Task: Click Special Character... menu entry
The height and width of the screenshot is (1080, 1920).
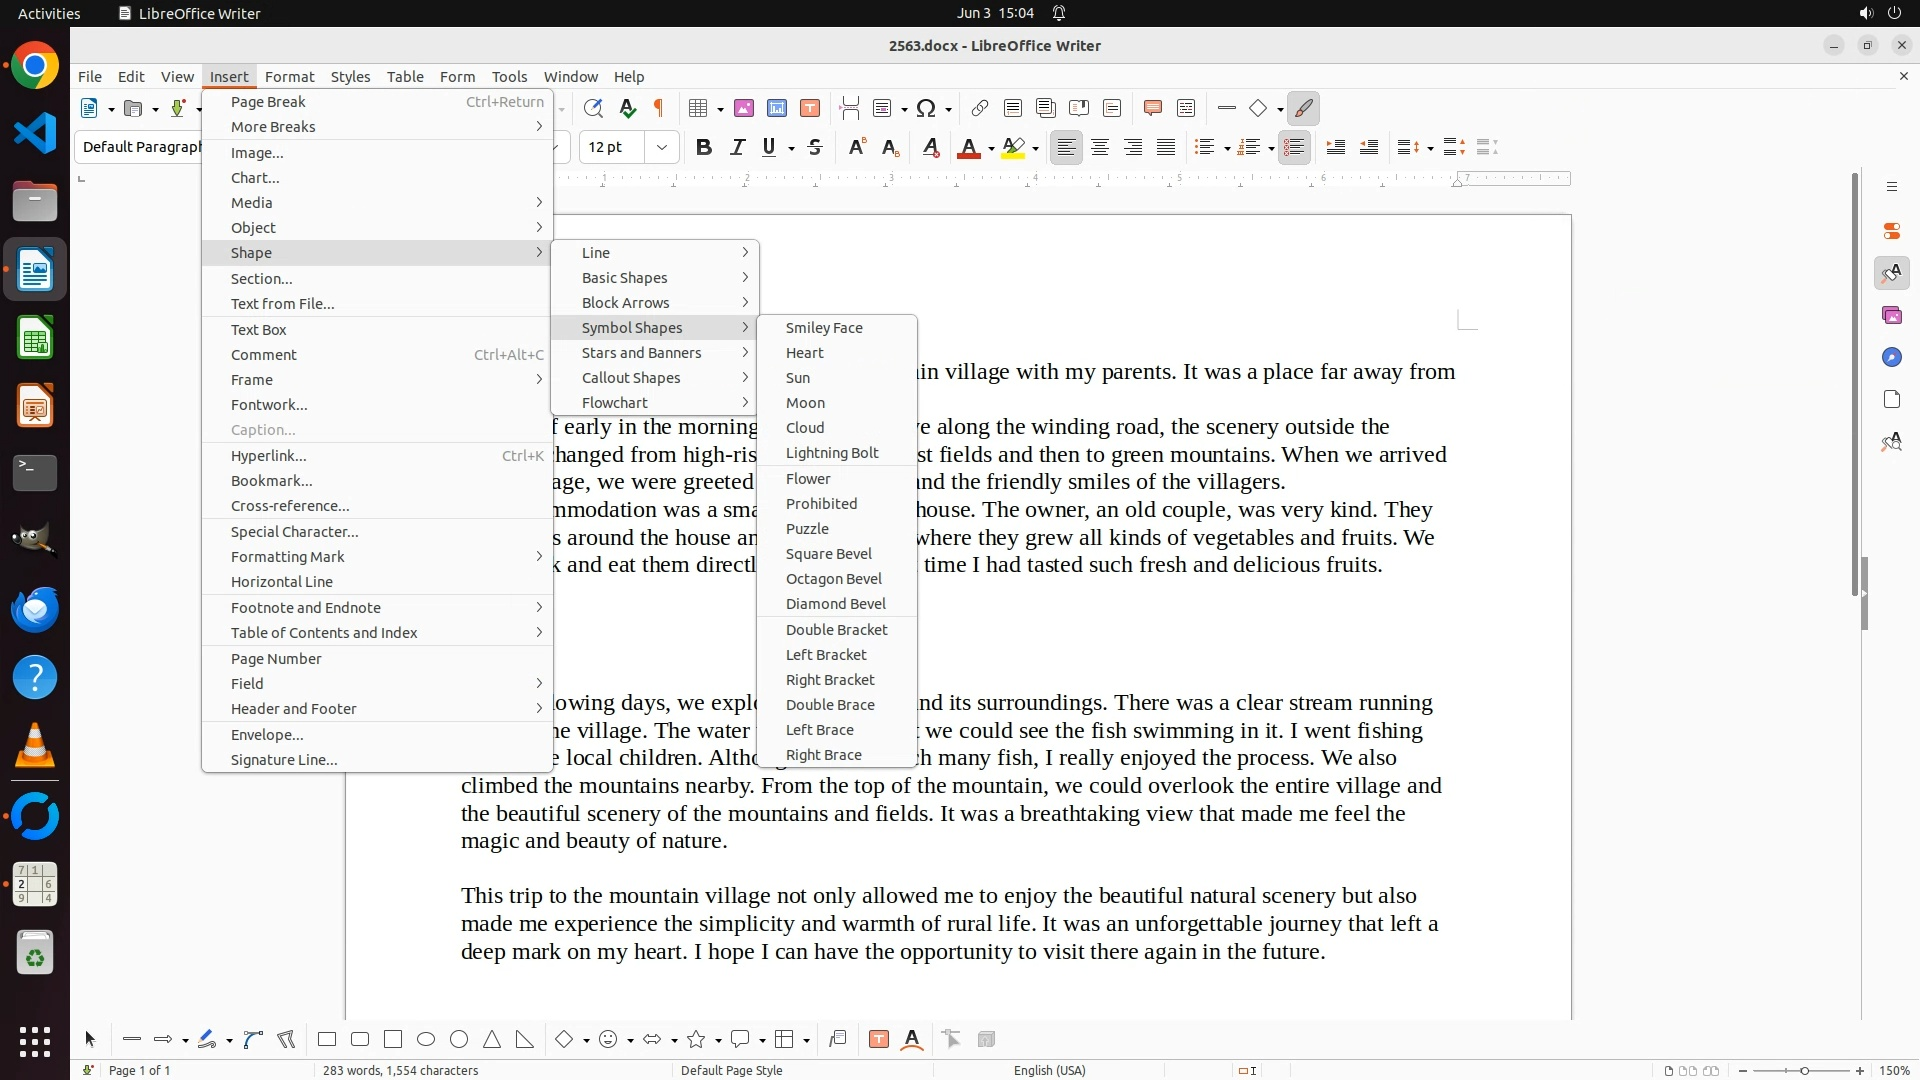Action: pyautogui.click(x=294, y=532)
